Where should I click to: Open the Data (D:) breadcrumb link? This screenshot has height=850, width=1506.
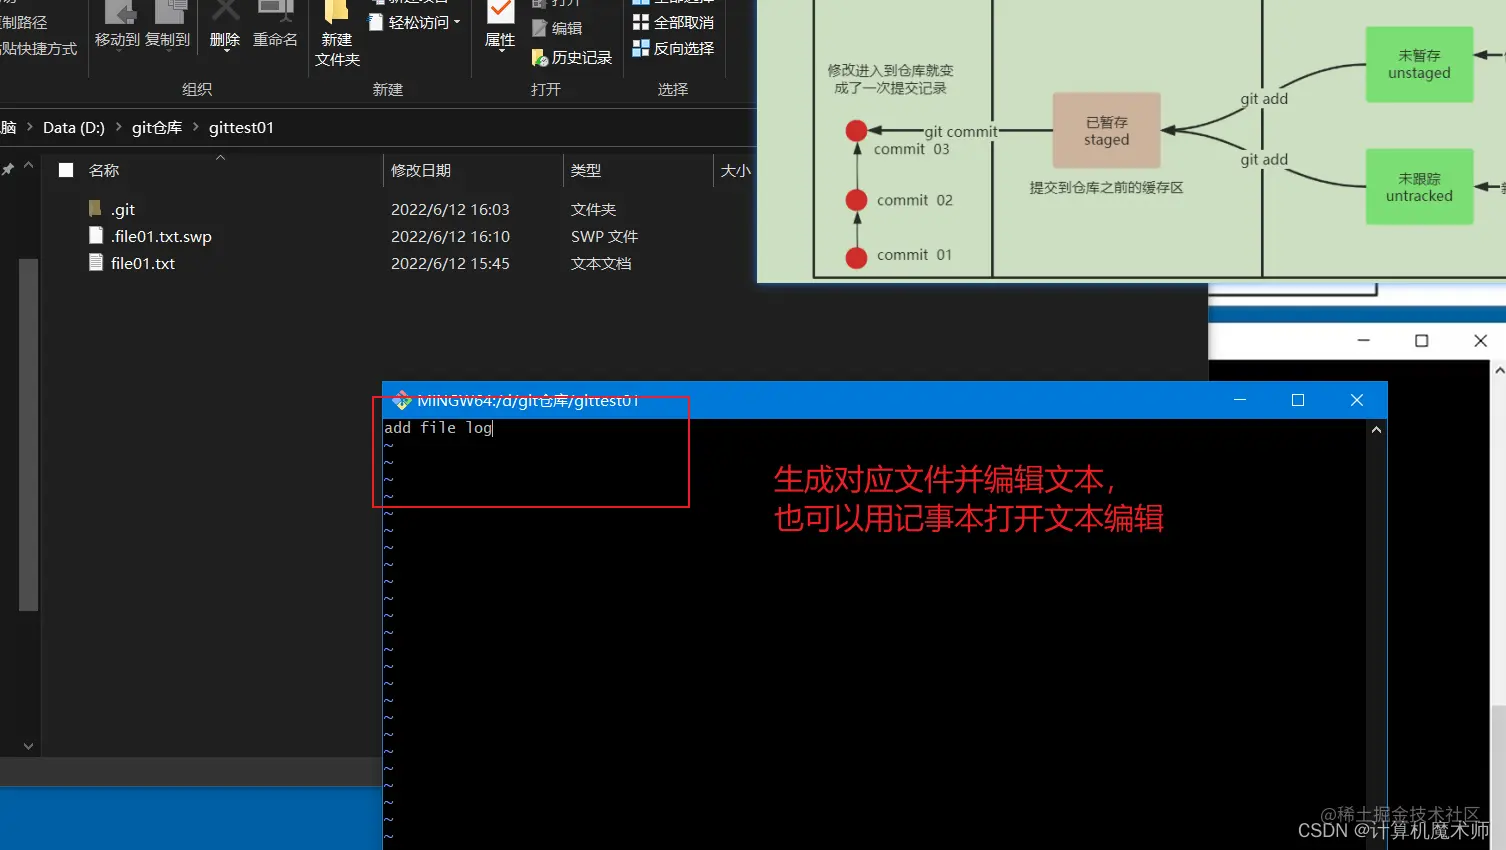pyautogui.click(x=74, y=127)
